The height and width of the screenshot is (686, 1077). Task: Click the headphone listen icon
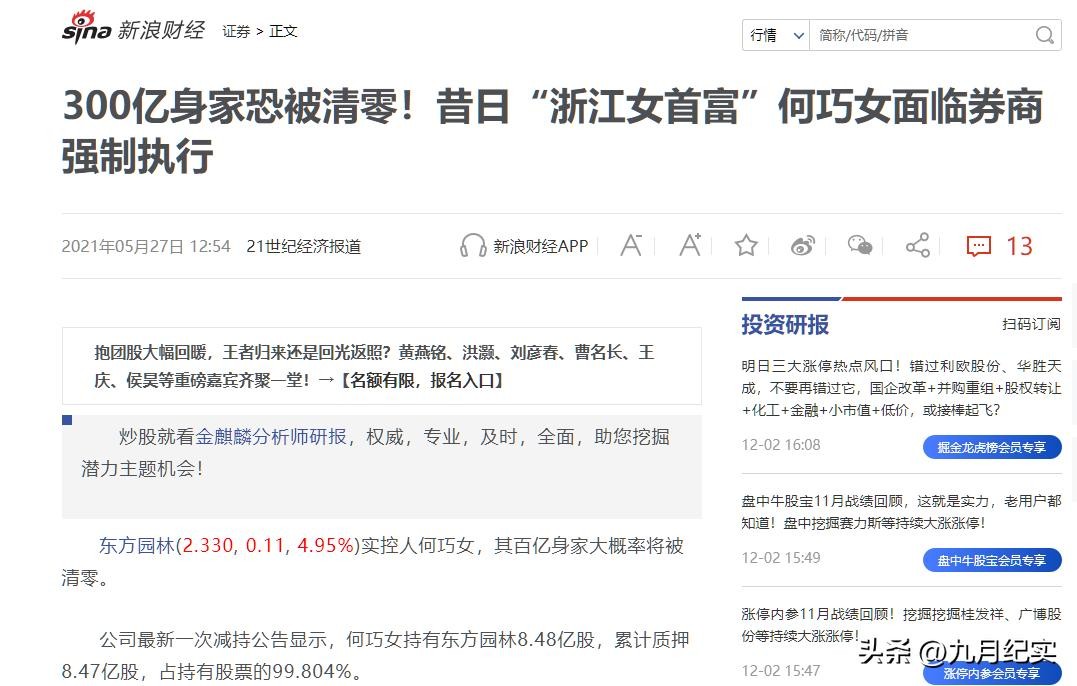473,245
